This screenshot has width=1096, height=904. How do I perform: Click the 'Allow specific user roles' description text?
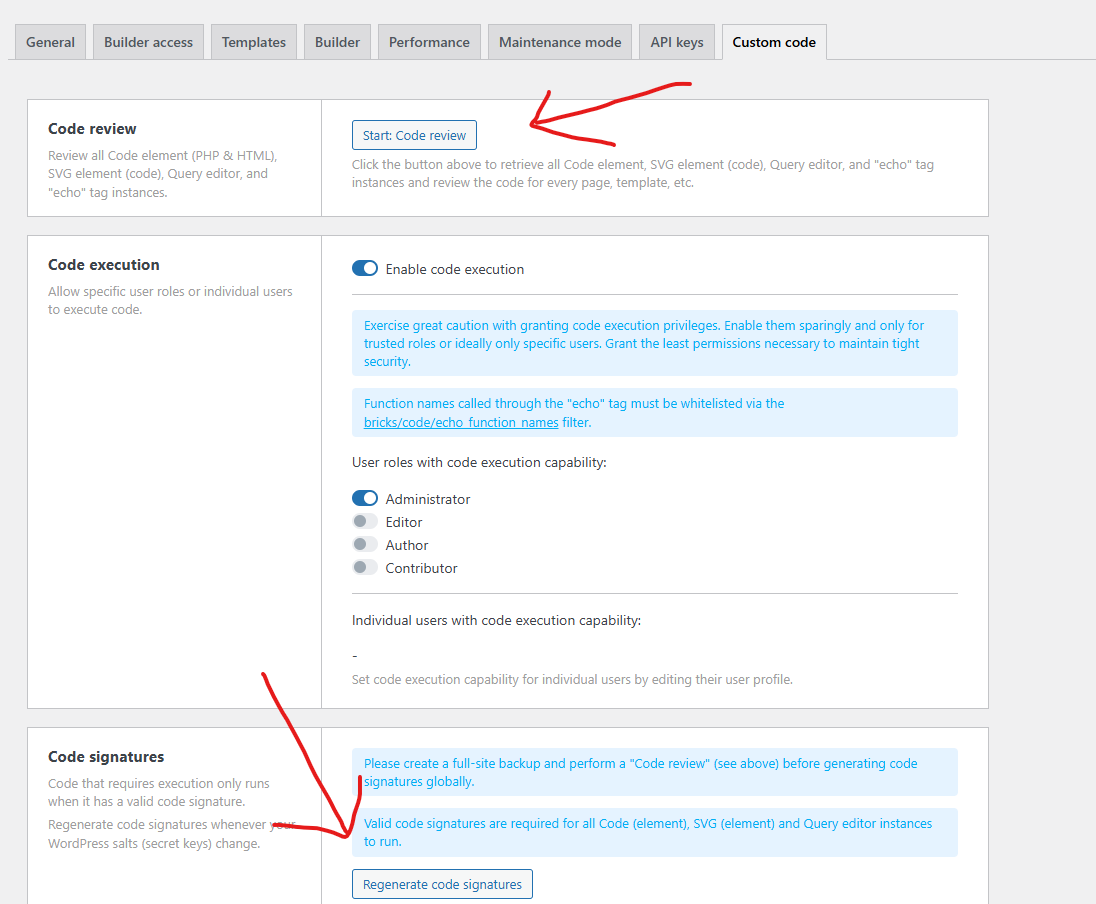(170, 301)
